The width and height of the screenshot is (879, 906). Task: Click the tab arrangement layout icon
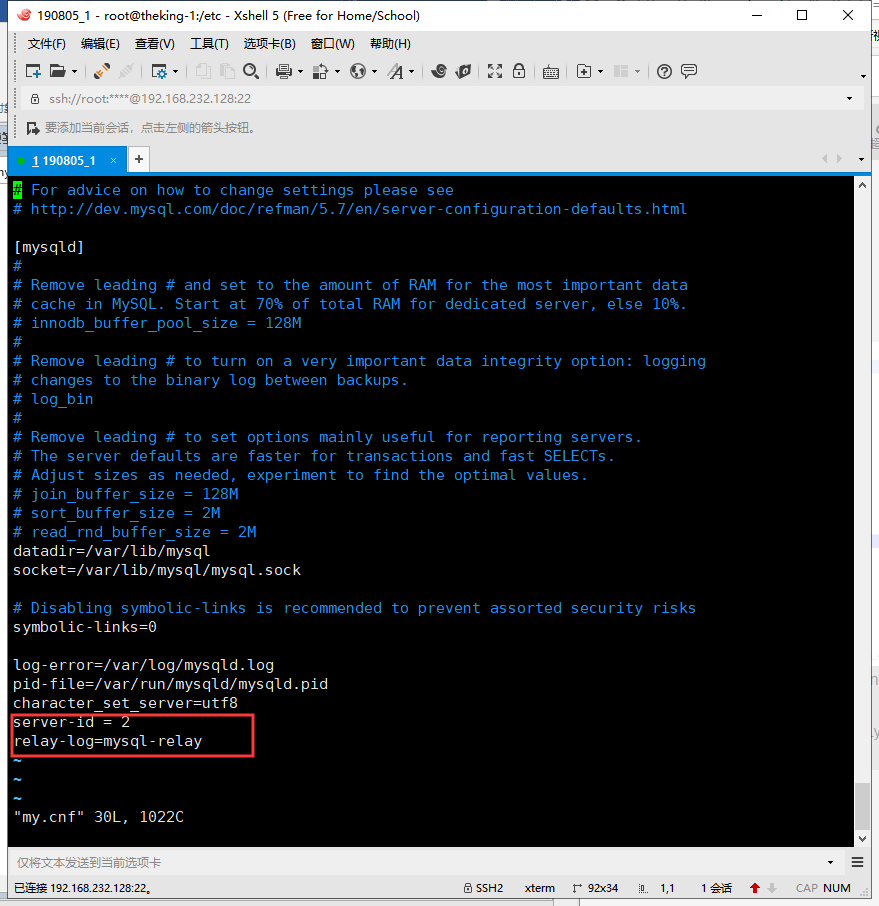pyautogui.click(x=621, y=71)
